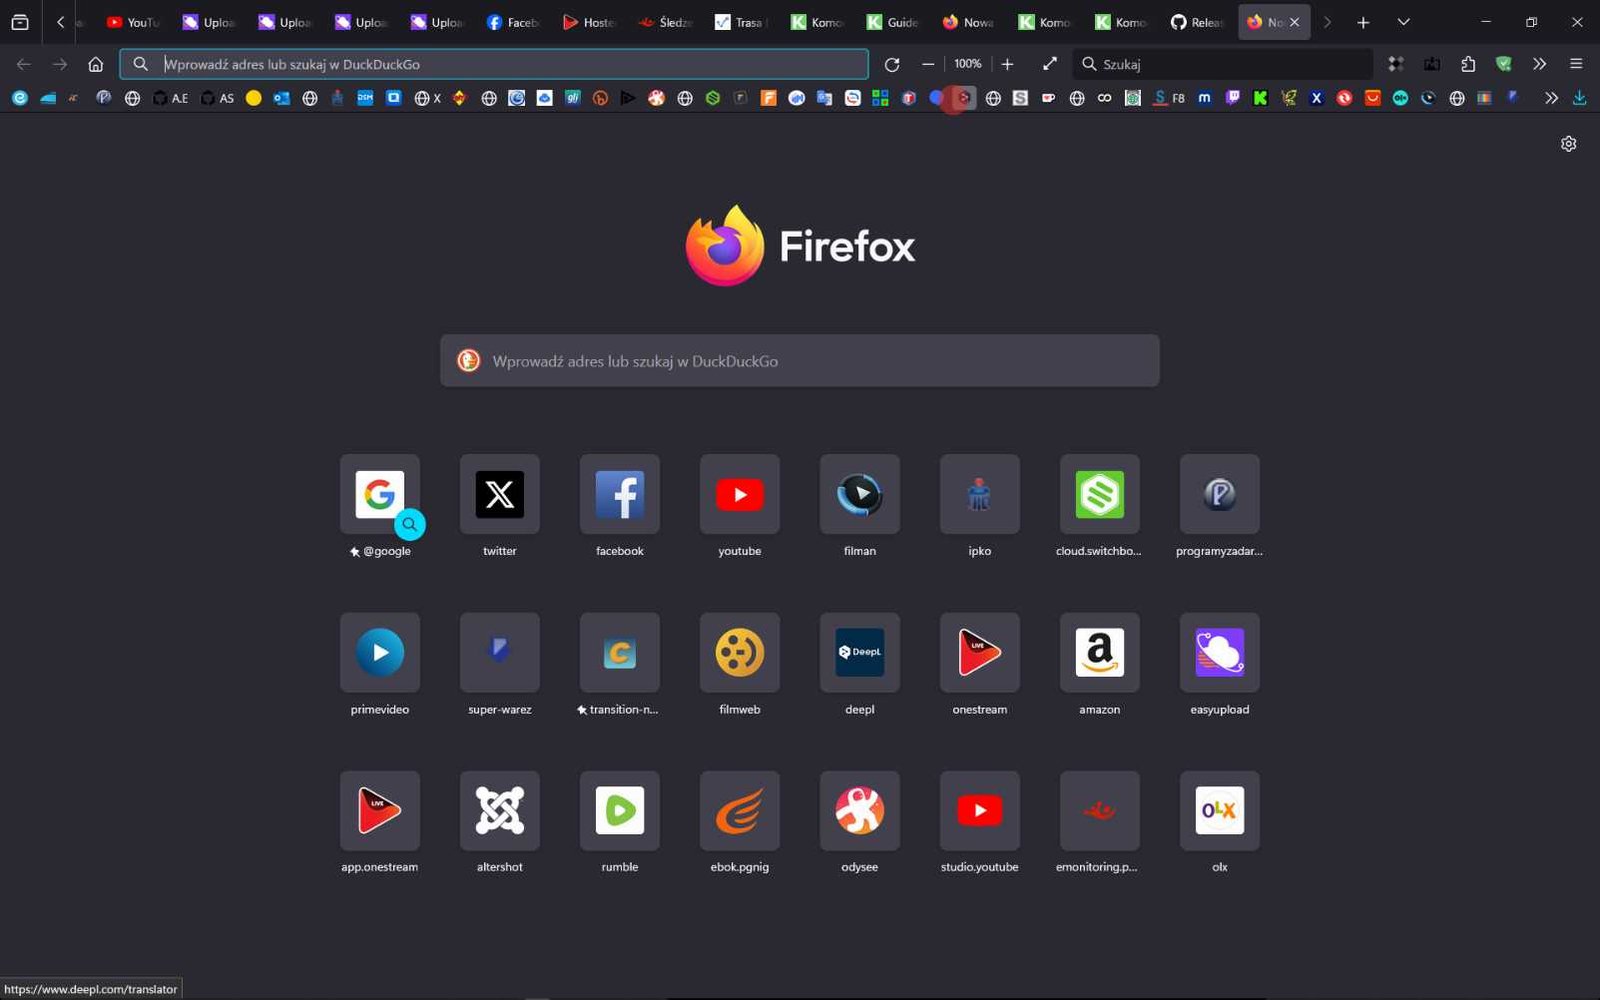Open the easyupload shortcut tile
Screen dimensions: 1600x1000
click(x=1220, y=652)
